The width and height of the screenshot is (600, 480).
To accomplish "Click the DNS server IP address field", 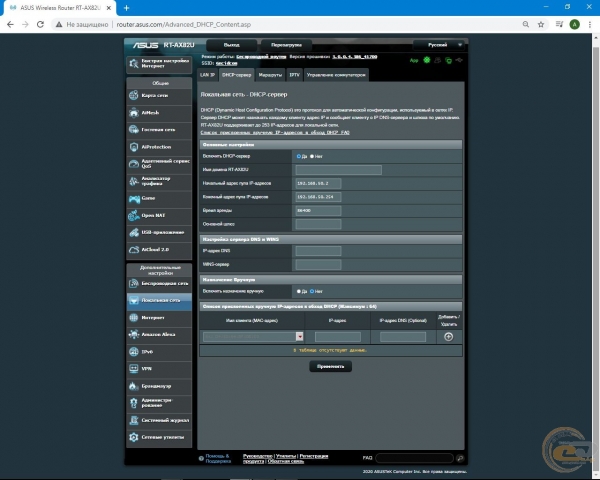I will (x=318, y=251).
